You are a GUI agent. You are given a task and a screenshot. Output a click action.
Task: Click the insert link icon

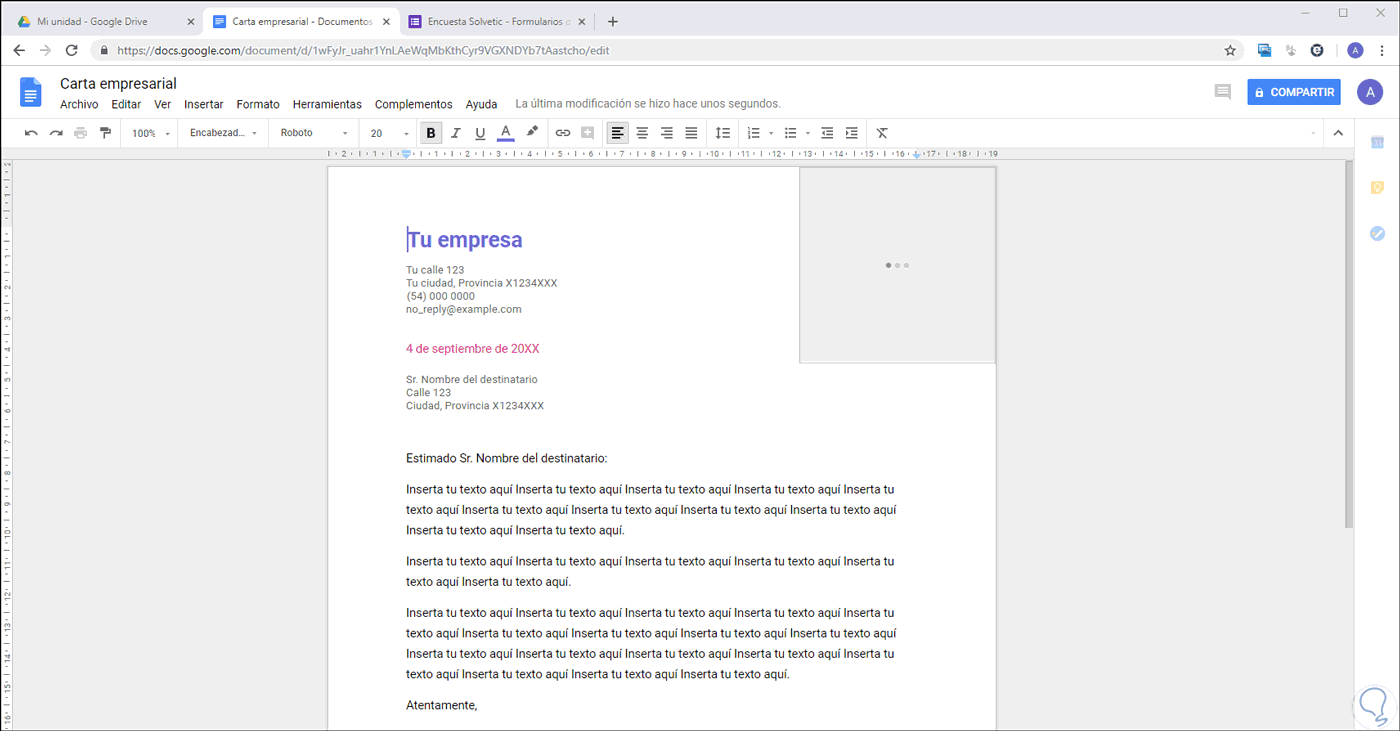(563, 133)
